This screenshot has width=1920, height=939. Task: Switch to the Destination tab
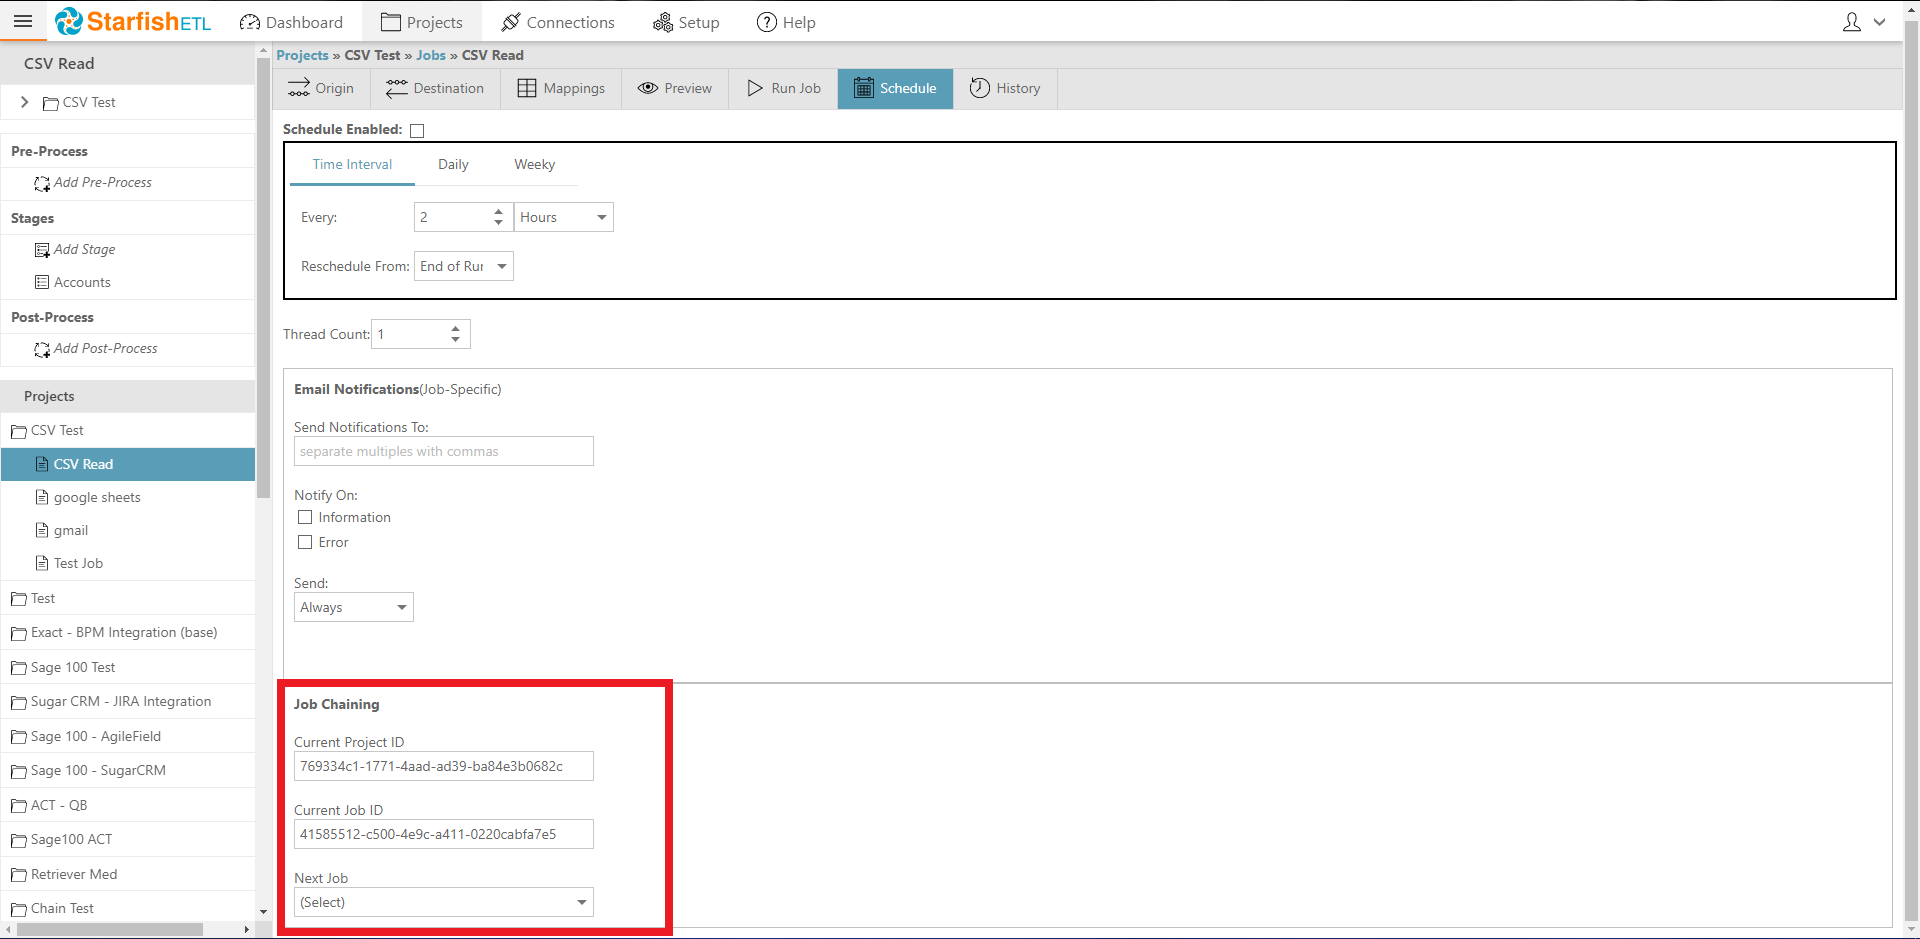(x=435, y=88)
